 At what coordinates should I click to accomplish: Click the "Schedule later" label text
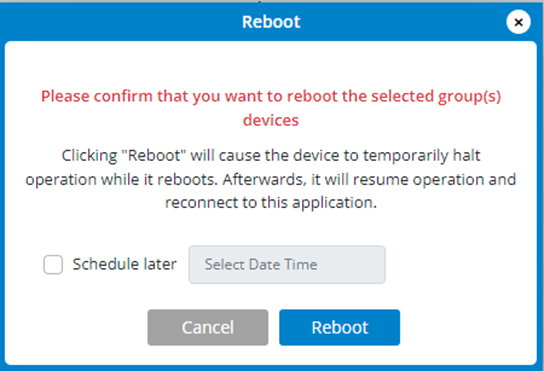click(125, 264)
